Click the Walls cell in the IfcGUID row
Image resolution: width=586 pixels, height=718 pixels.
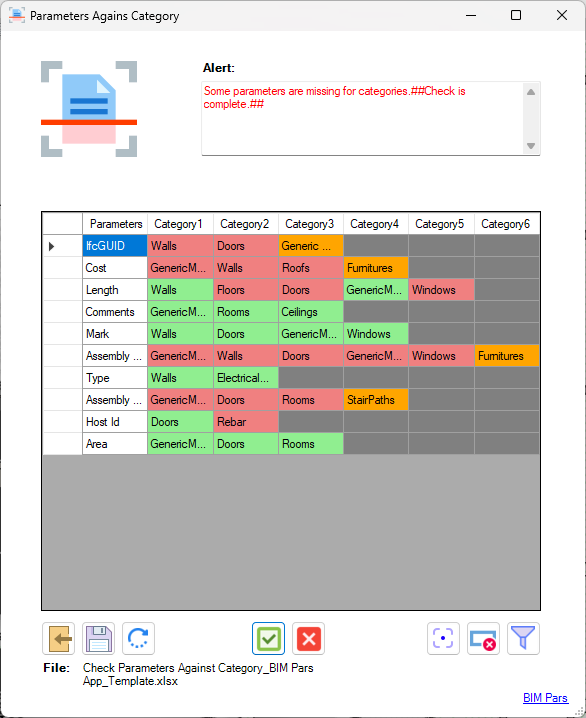[180, 246]
